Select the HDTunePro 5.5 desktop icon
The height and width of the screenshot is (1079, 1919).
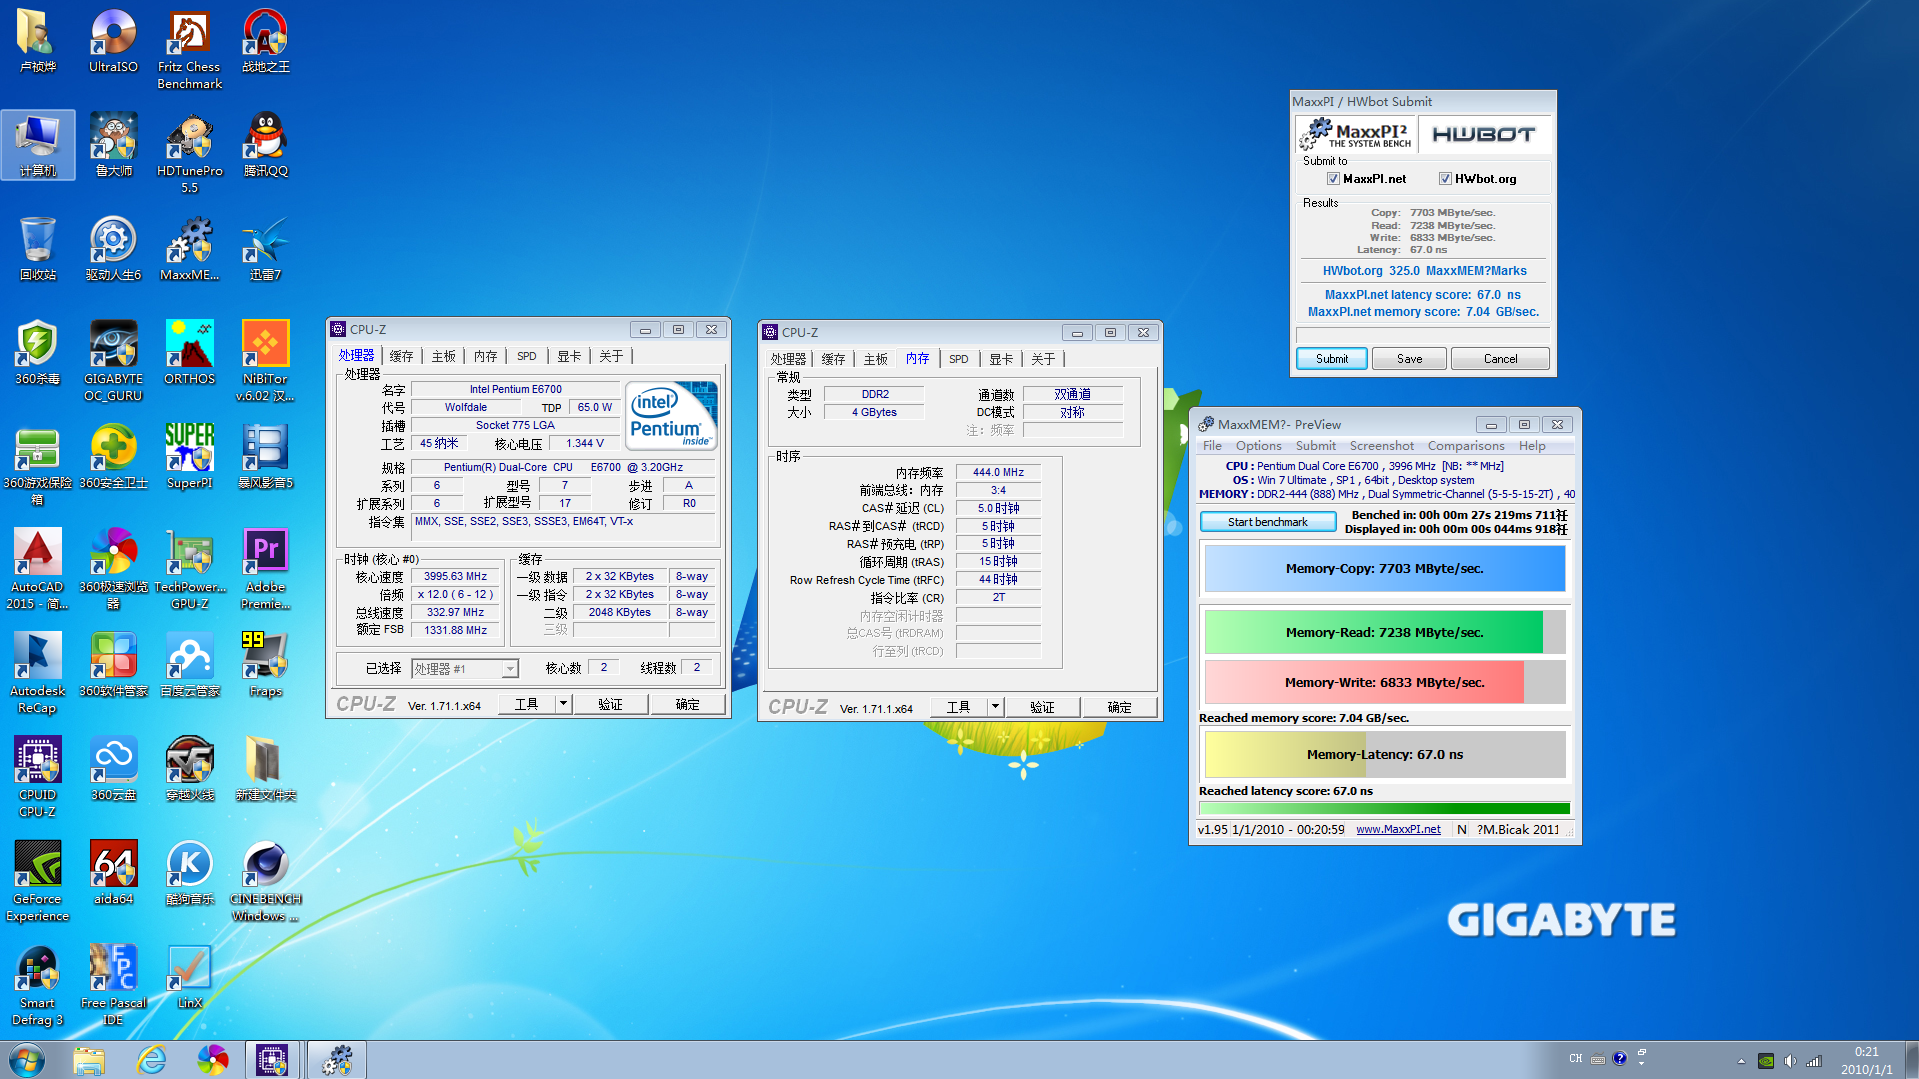(x=189, y=154)
